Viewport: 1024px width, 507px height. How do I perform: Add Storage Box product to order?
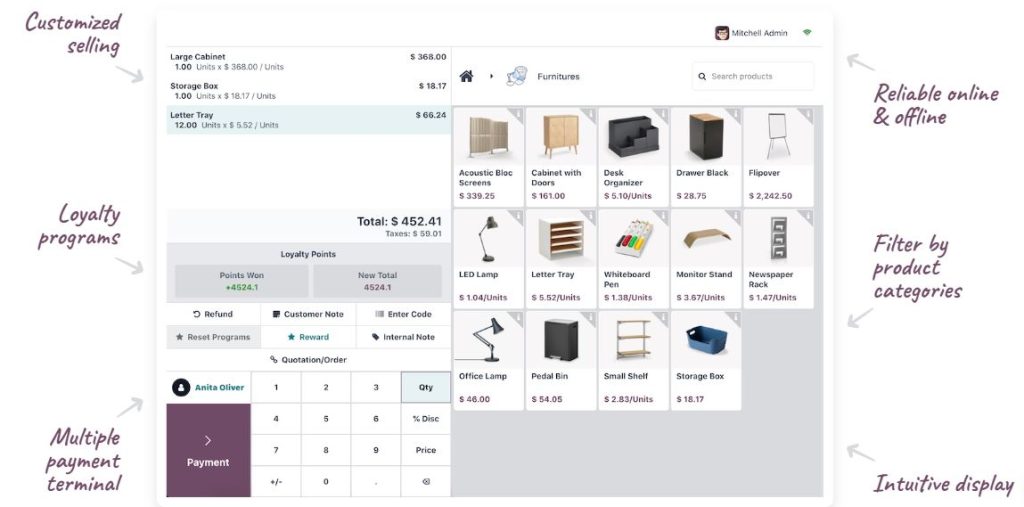click(x=706, y=359)
